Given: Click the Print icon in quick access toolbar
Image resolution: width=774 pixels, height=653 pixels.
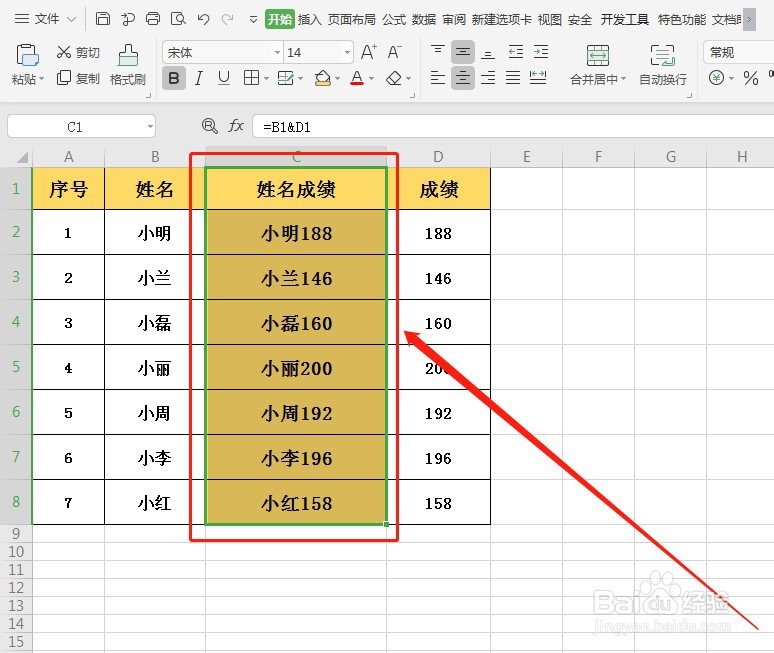Looking at the screenshot, I should tap(153, 19).
